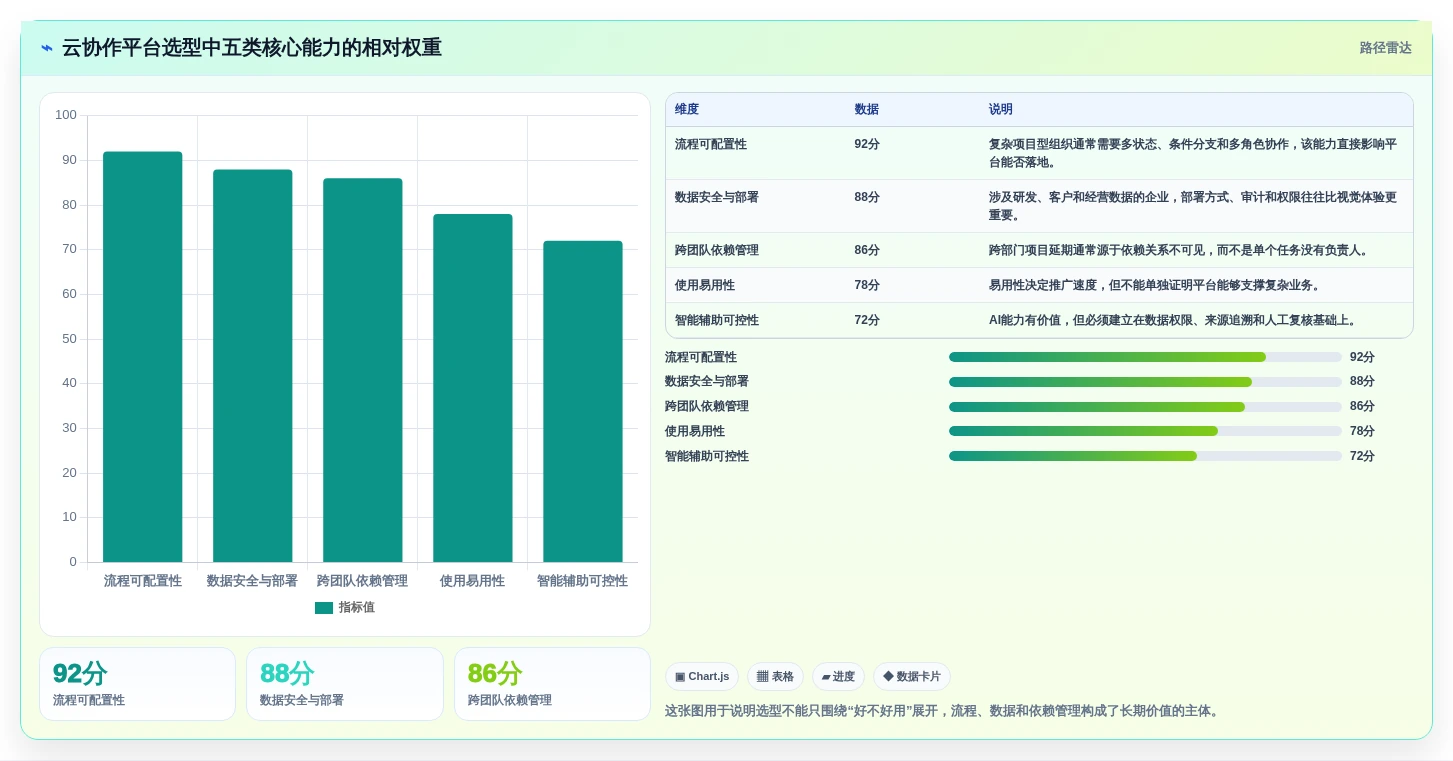
Task: Click the 使用易用性 progress bar
Action: click(1145, 431)
